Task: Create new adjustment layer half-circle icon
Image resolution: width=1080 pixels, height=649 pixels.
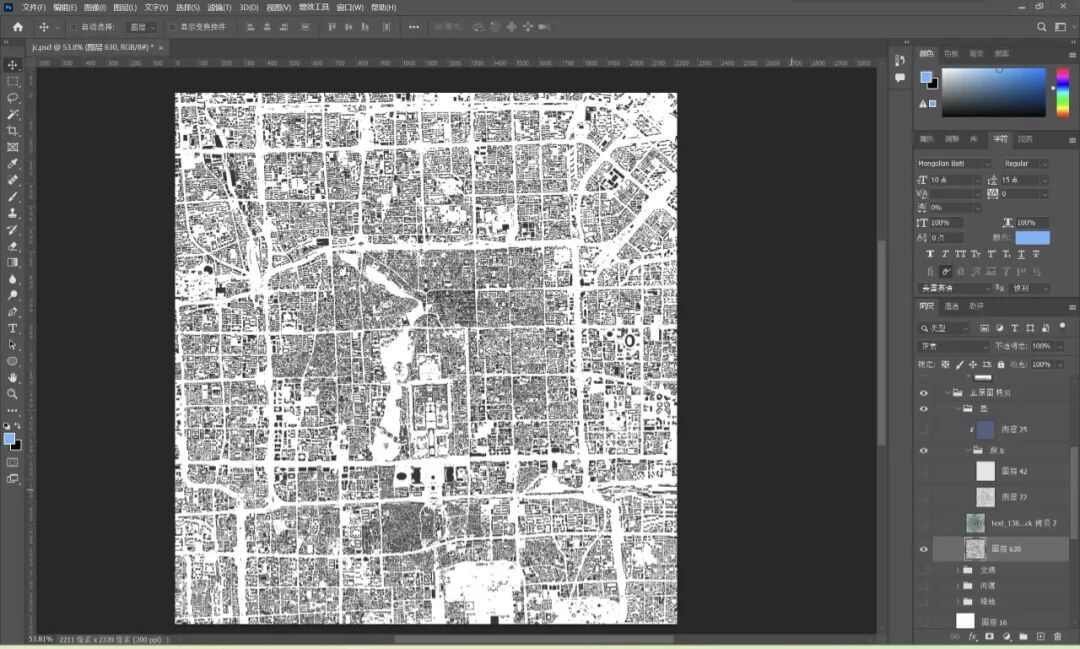Action: [1006, 637]
